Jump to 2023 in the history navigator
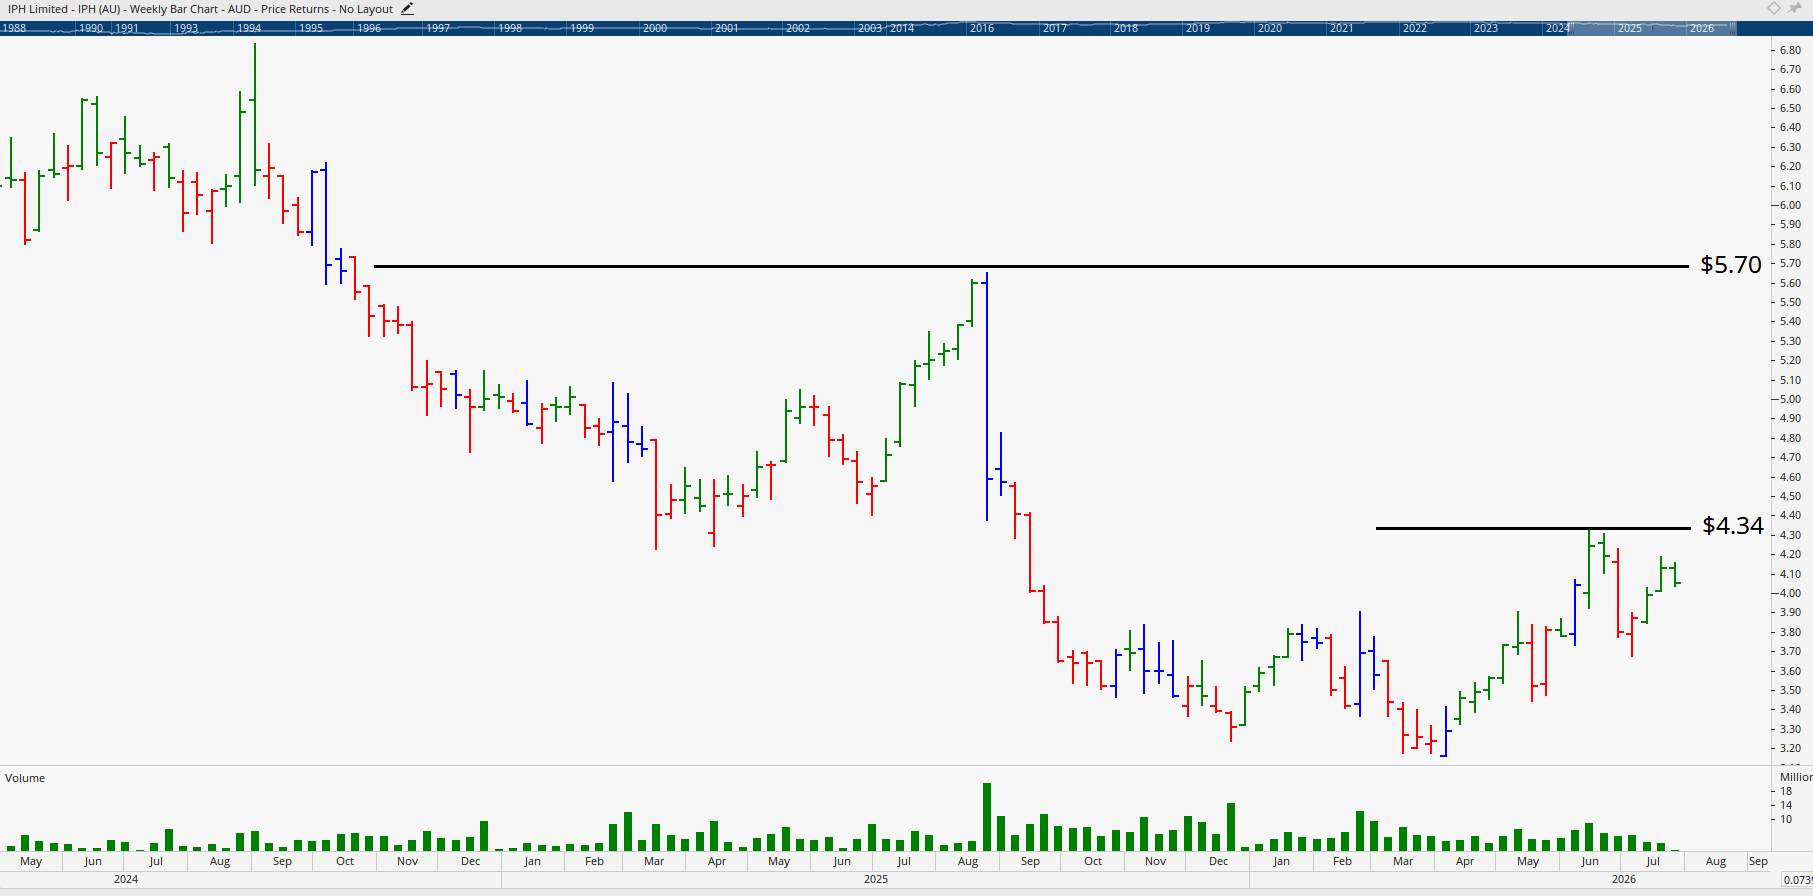Image resolution: width=1813 pixels, height=896 pixels. point(1486,28)
